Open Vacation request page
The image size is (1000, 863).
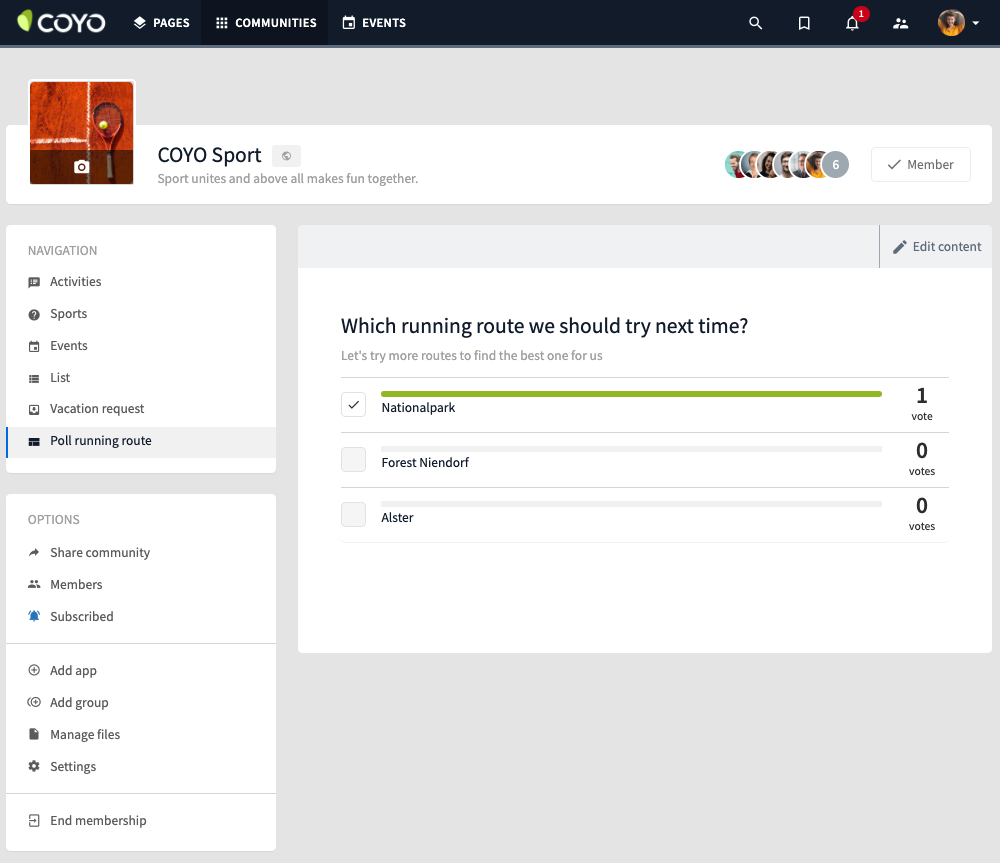[97, 408]
